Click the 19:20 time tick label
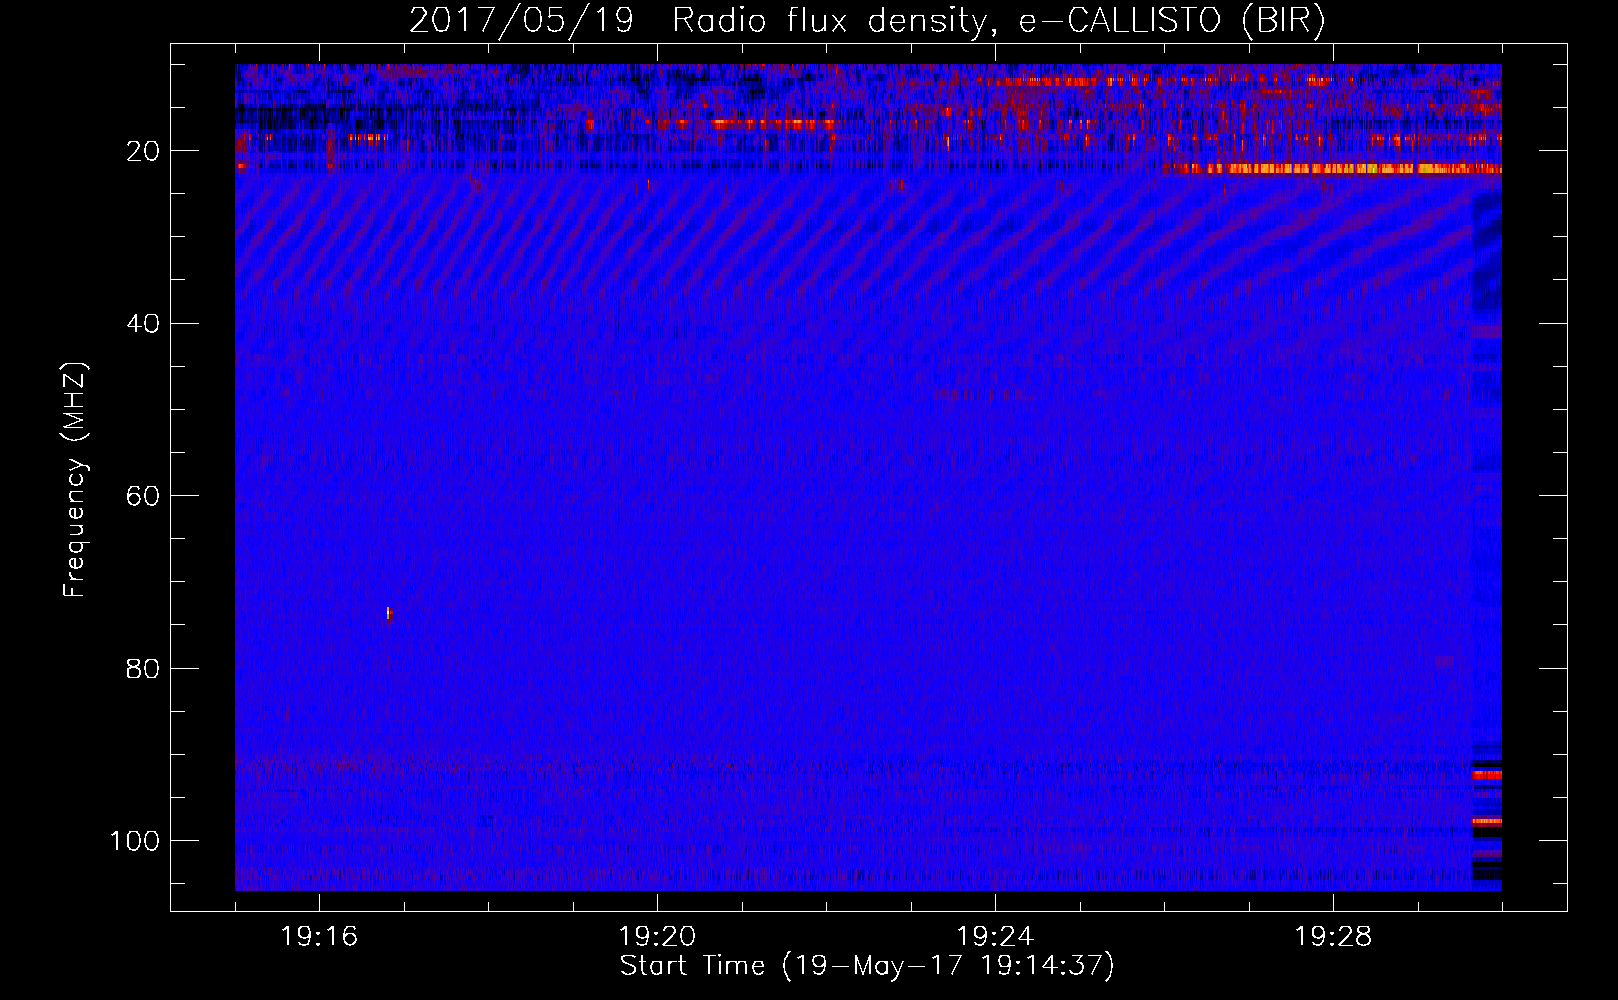 (657, 937)
